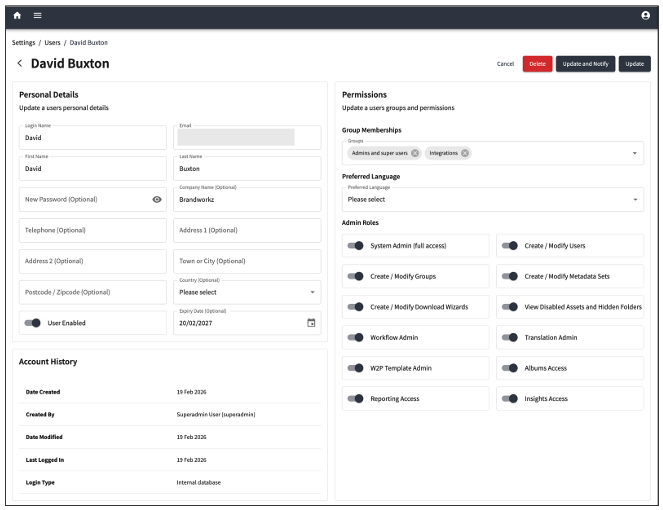
Task: Toggle the Reporting Access switch
Action: [356, 398]
